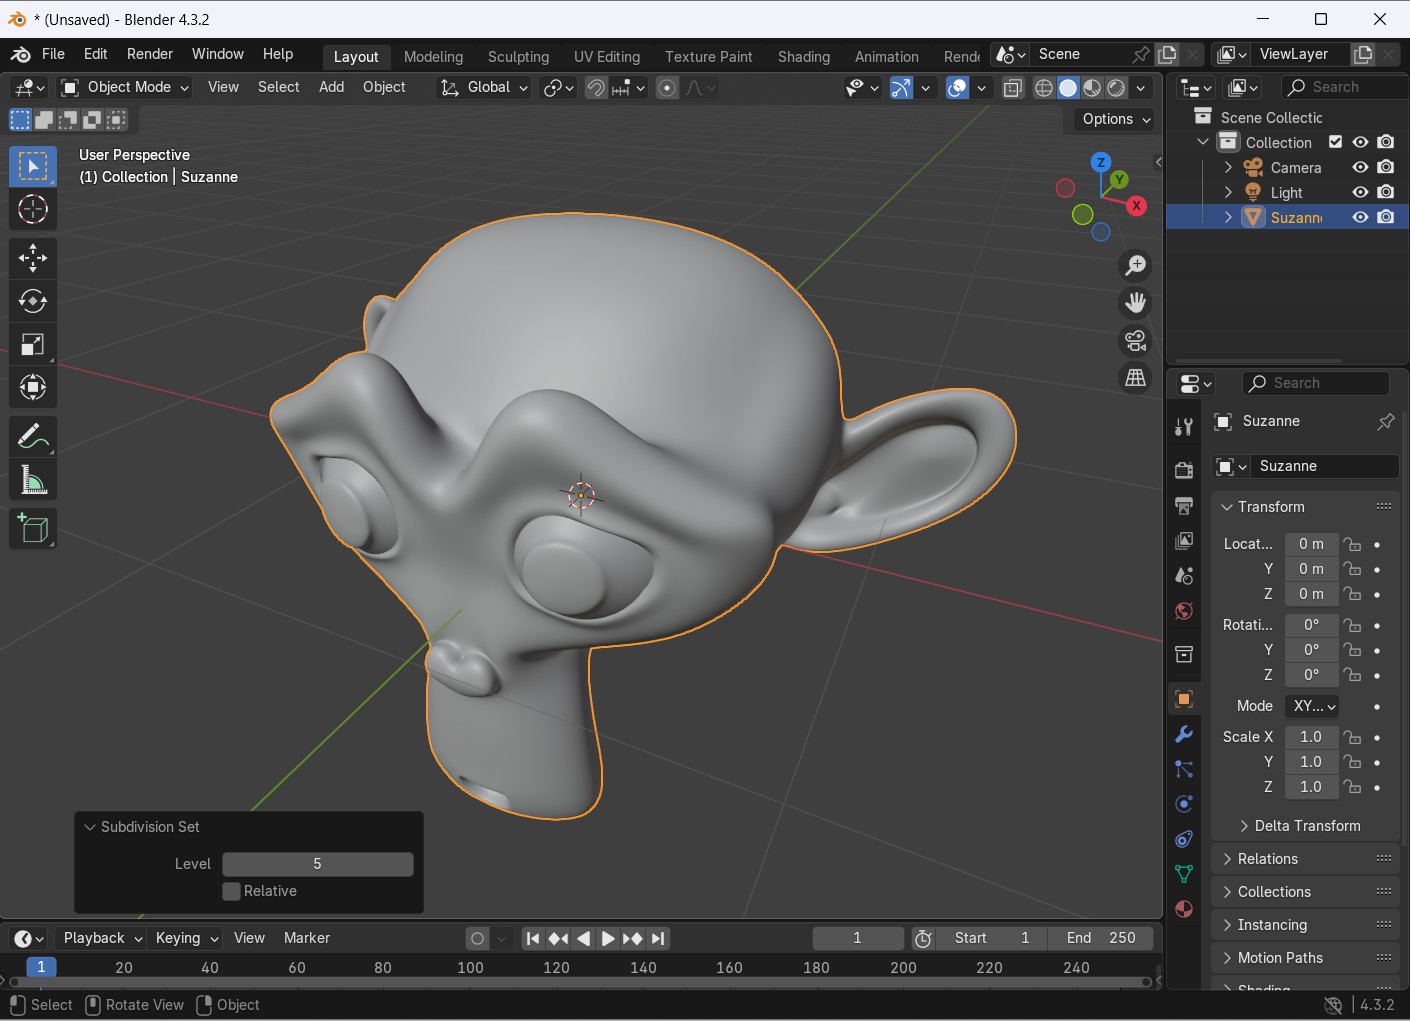Open the Output properties tab
This screenshot has width=1410, height=1021.
[x=1184, y=505]
